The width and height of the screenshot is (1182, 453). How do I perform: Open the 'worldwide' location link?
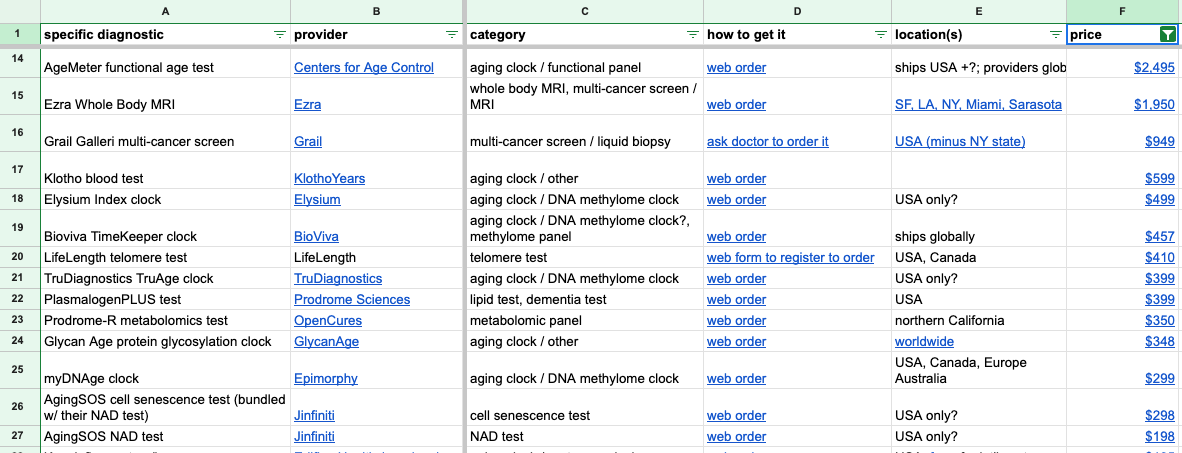924,342
